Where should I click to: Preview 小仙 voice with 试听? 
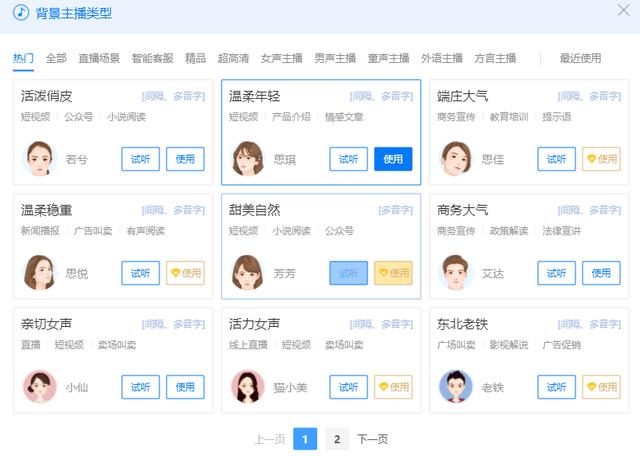(x=140, y=387)
